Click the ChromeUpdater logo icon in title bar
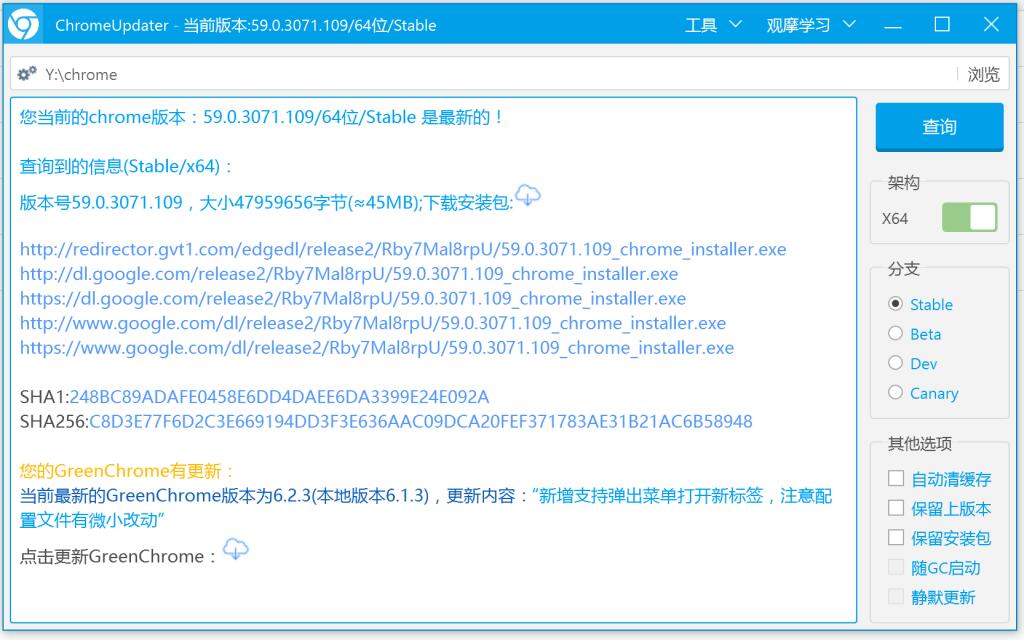Screen dimensions: 1024x640 [24, 25]
